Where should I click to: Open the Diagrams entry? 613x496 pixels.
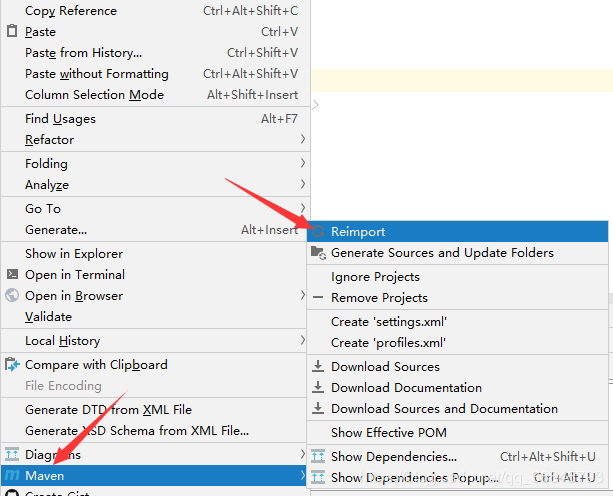(x=155, y=455)
